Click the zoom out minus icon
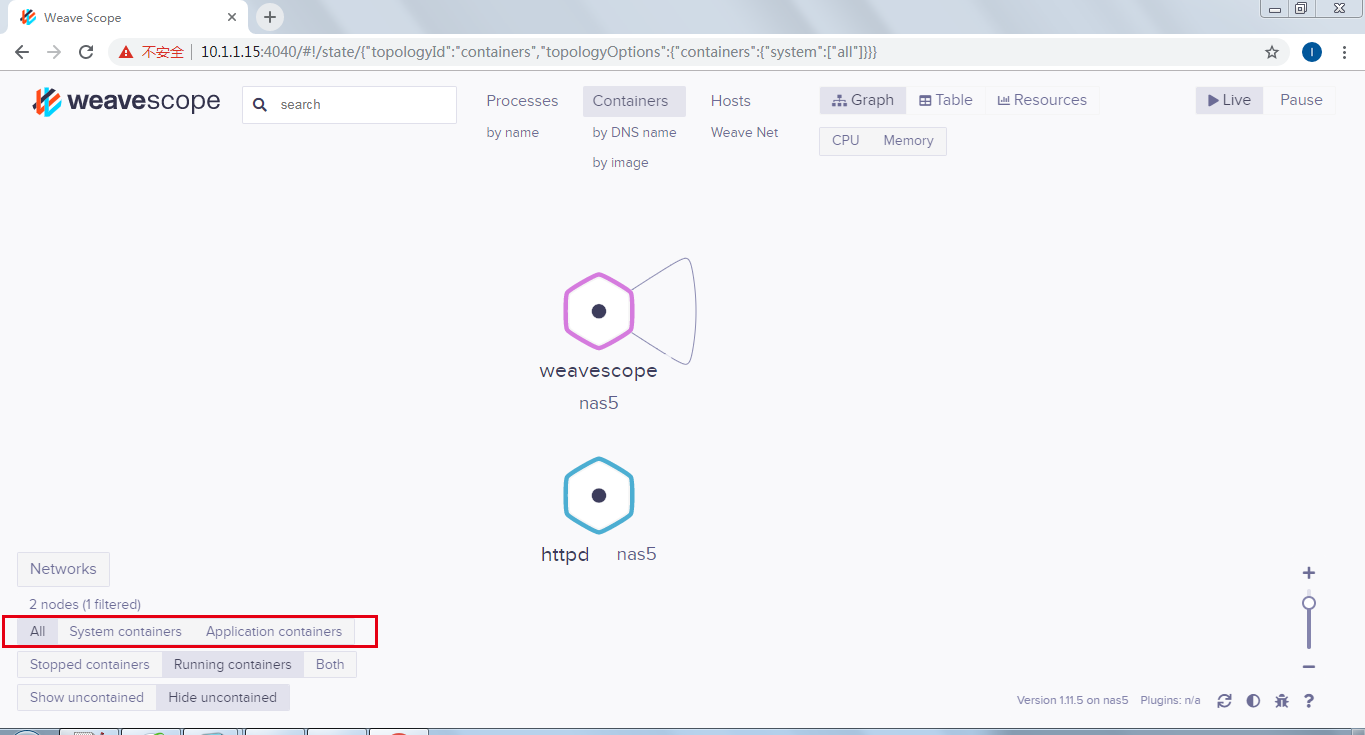Screen dimensions: 1365x735 pos(1309,667)
